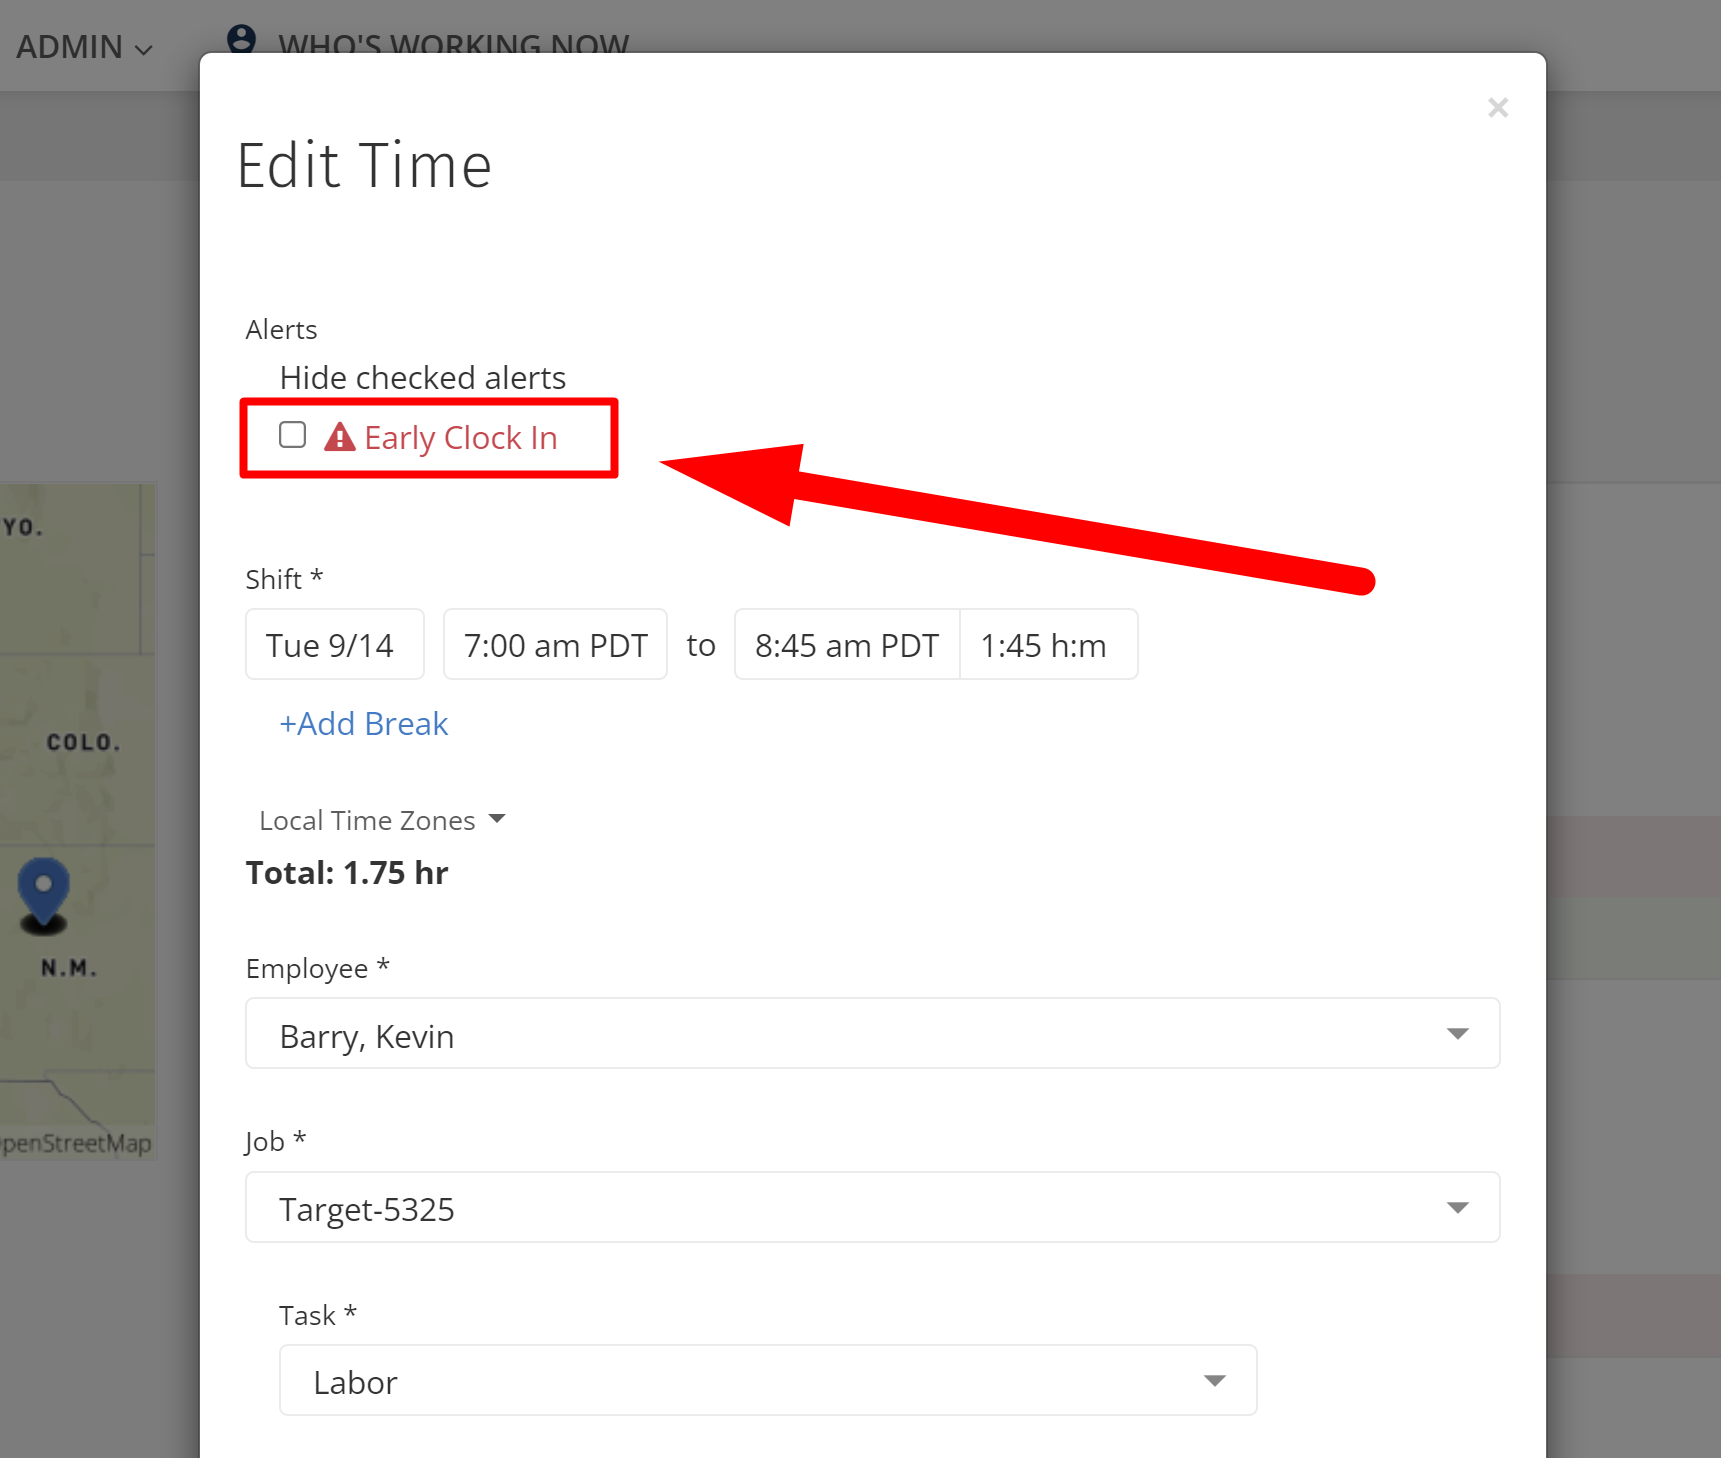The width and height of the screenshot is (1721, 1458).
Task: Click the Early Clock In alert label
Action: (x=460, y=438)
